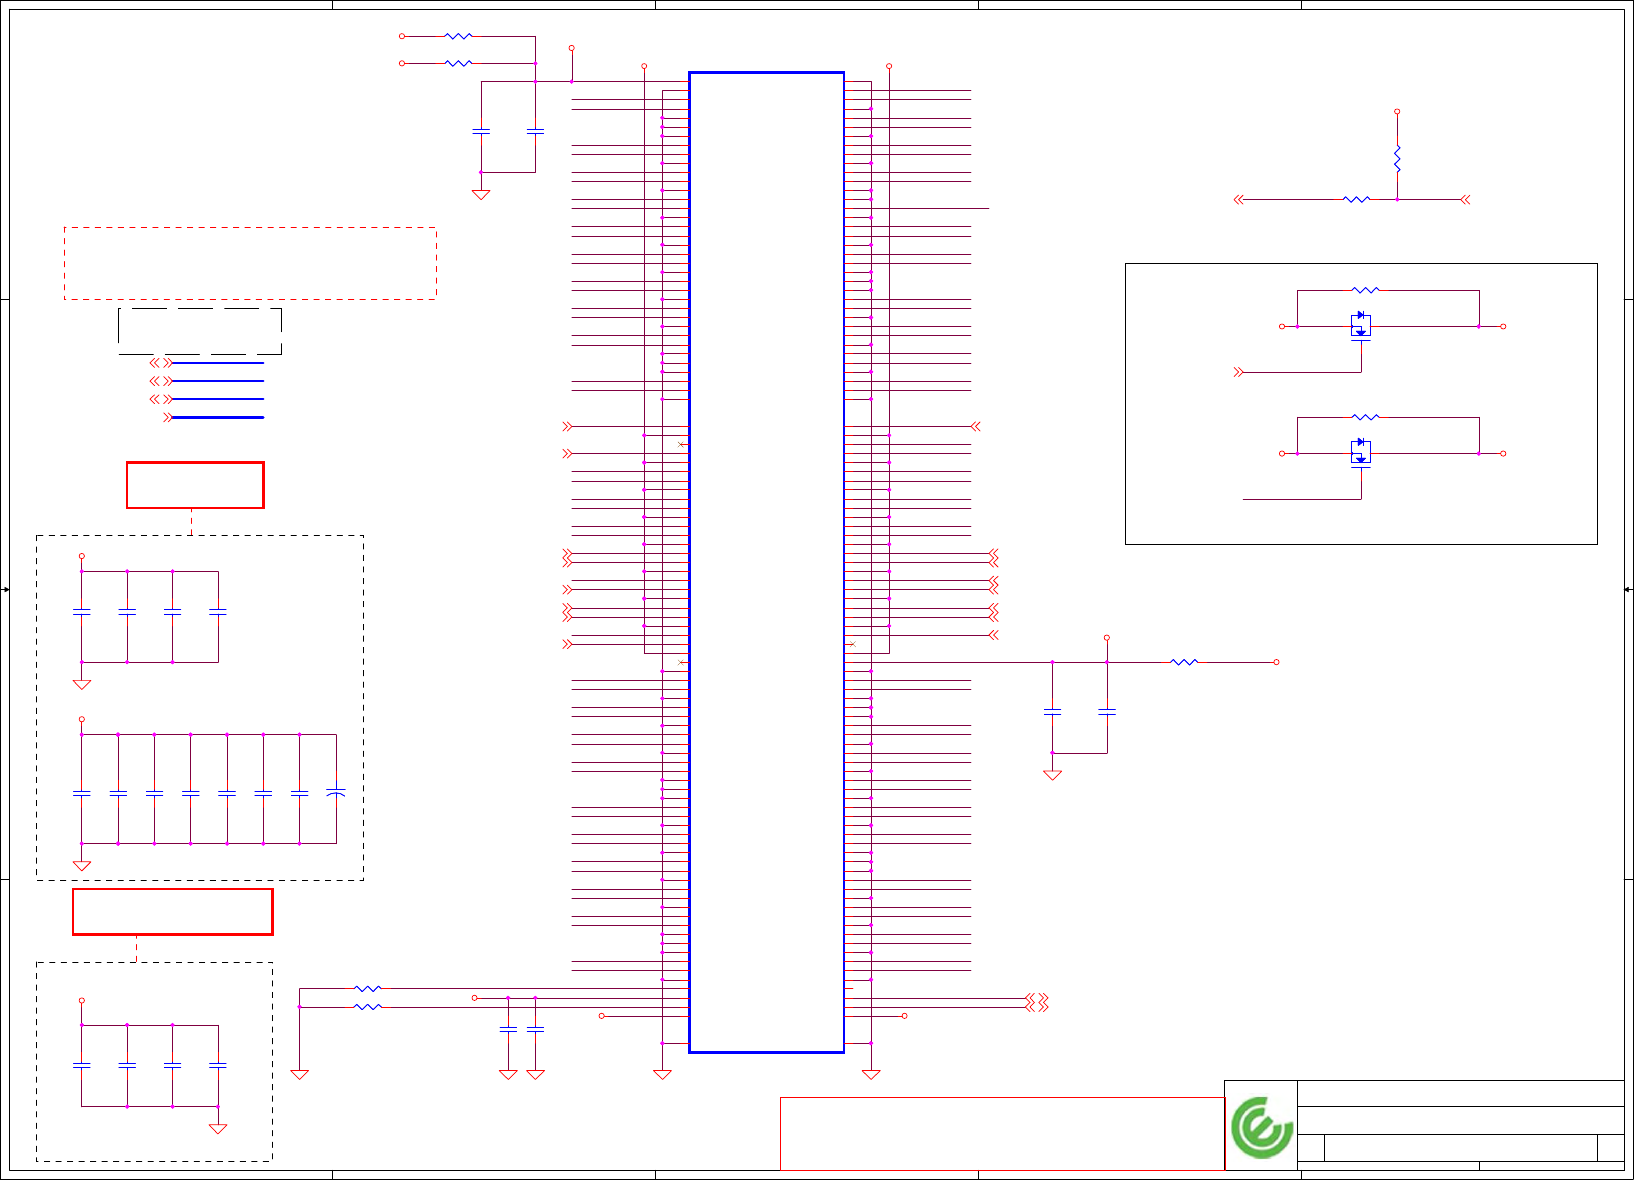Click the empty red-outlined box beside the logo

pyautogui.click(x=1002, y=1133)
